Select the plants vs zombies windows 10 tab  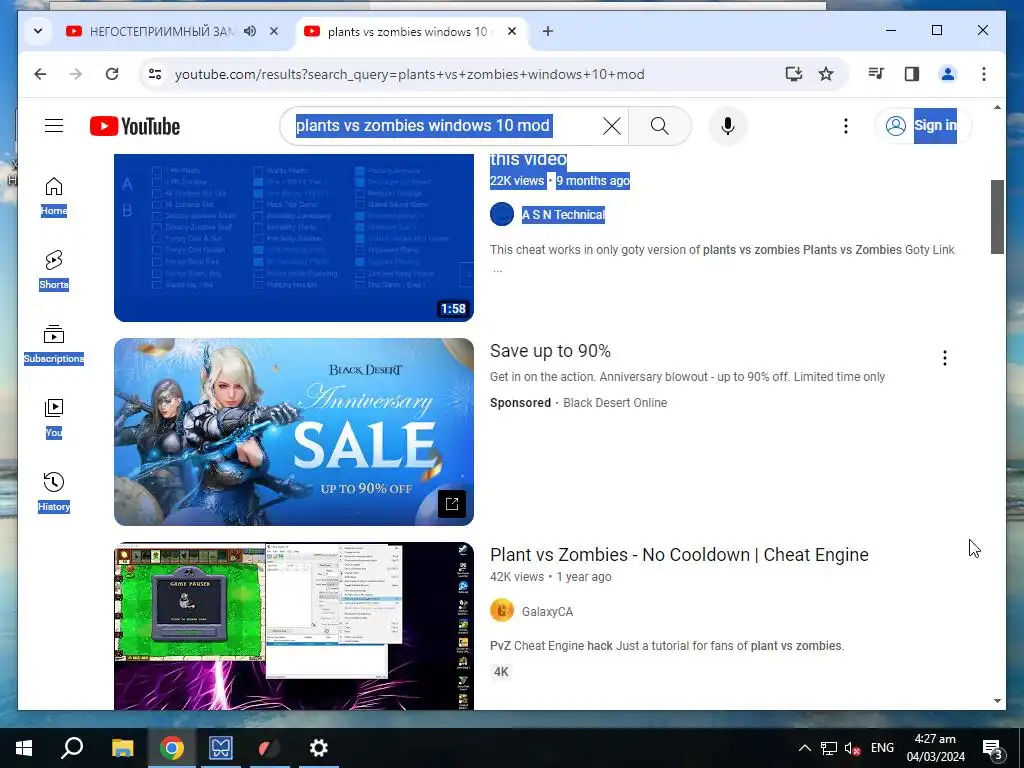click(x=407, y=31)
